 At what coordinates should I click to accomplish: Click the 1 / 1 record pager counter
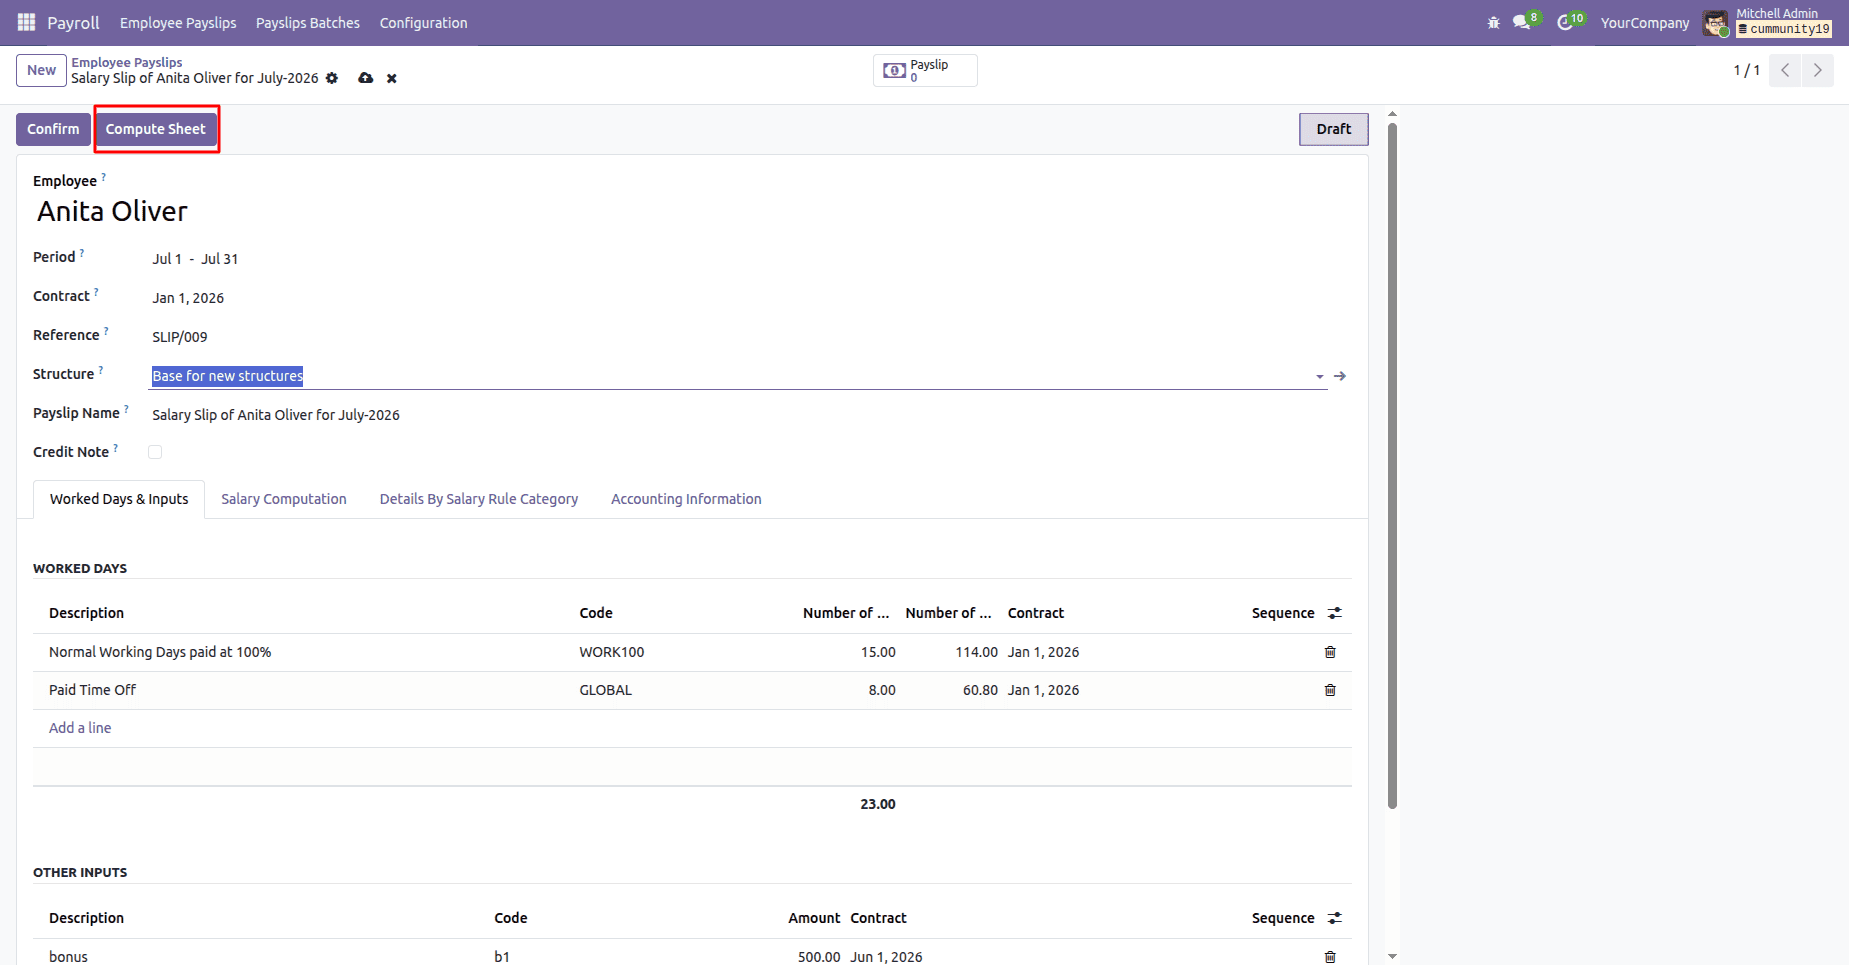(1746, 70)
